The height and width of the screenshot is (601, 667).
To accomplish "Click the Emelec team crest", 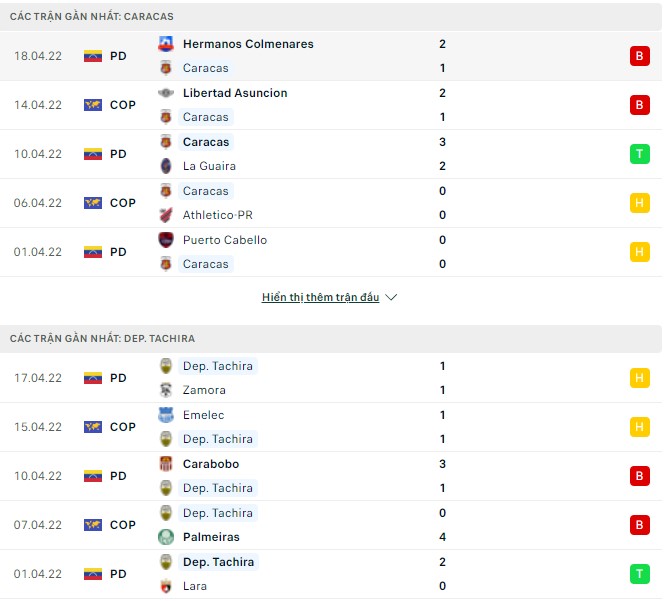I will (x=166, y=415).
